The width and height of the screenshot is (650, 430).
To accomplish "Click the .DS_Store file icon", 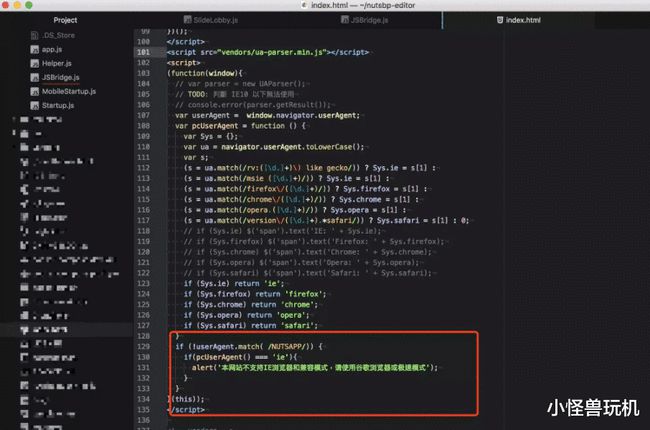I will (35, 36).
